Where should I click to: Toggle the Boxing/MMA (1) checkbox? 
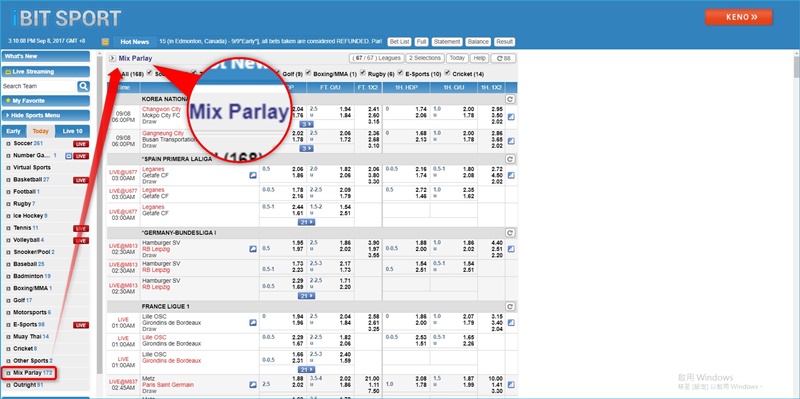(x=309, y=73)
